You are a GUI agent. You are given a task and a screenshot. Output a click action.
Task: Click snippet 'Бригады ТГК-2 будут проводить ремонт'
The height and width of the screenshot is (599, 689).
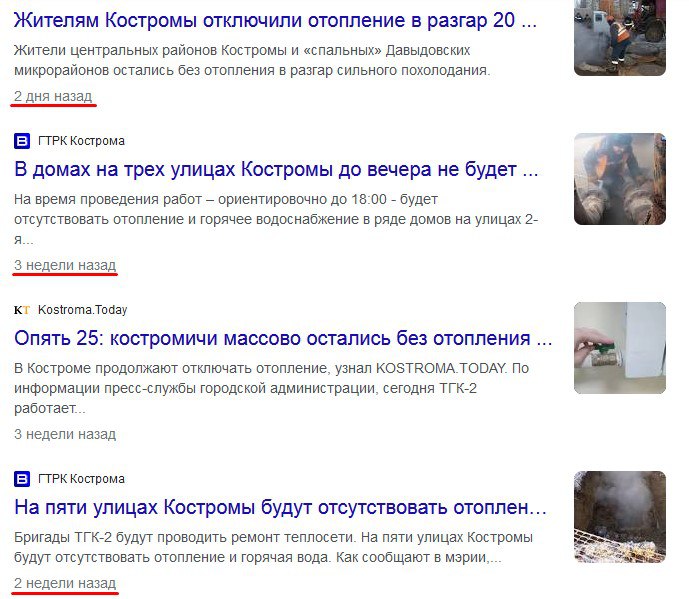pyautogui.click(x=273, y=547)
